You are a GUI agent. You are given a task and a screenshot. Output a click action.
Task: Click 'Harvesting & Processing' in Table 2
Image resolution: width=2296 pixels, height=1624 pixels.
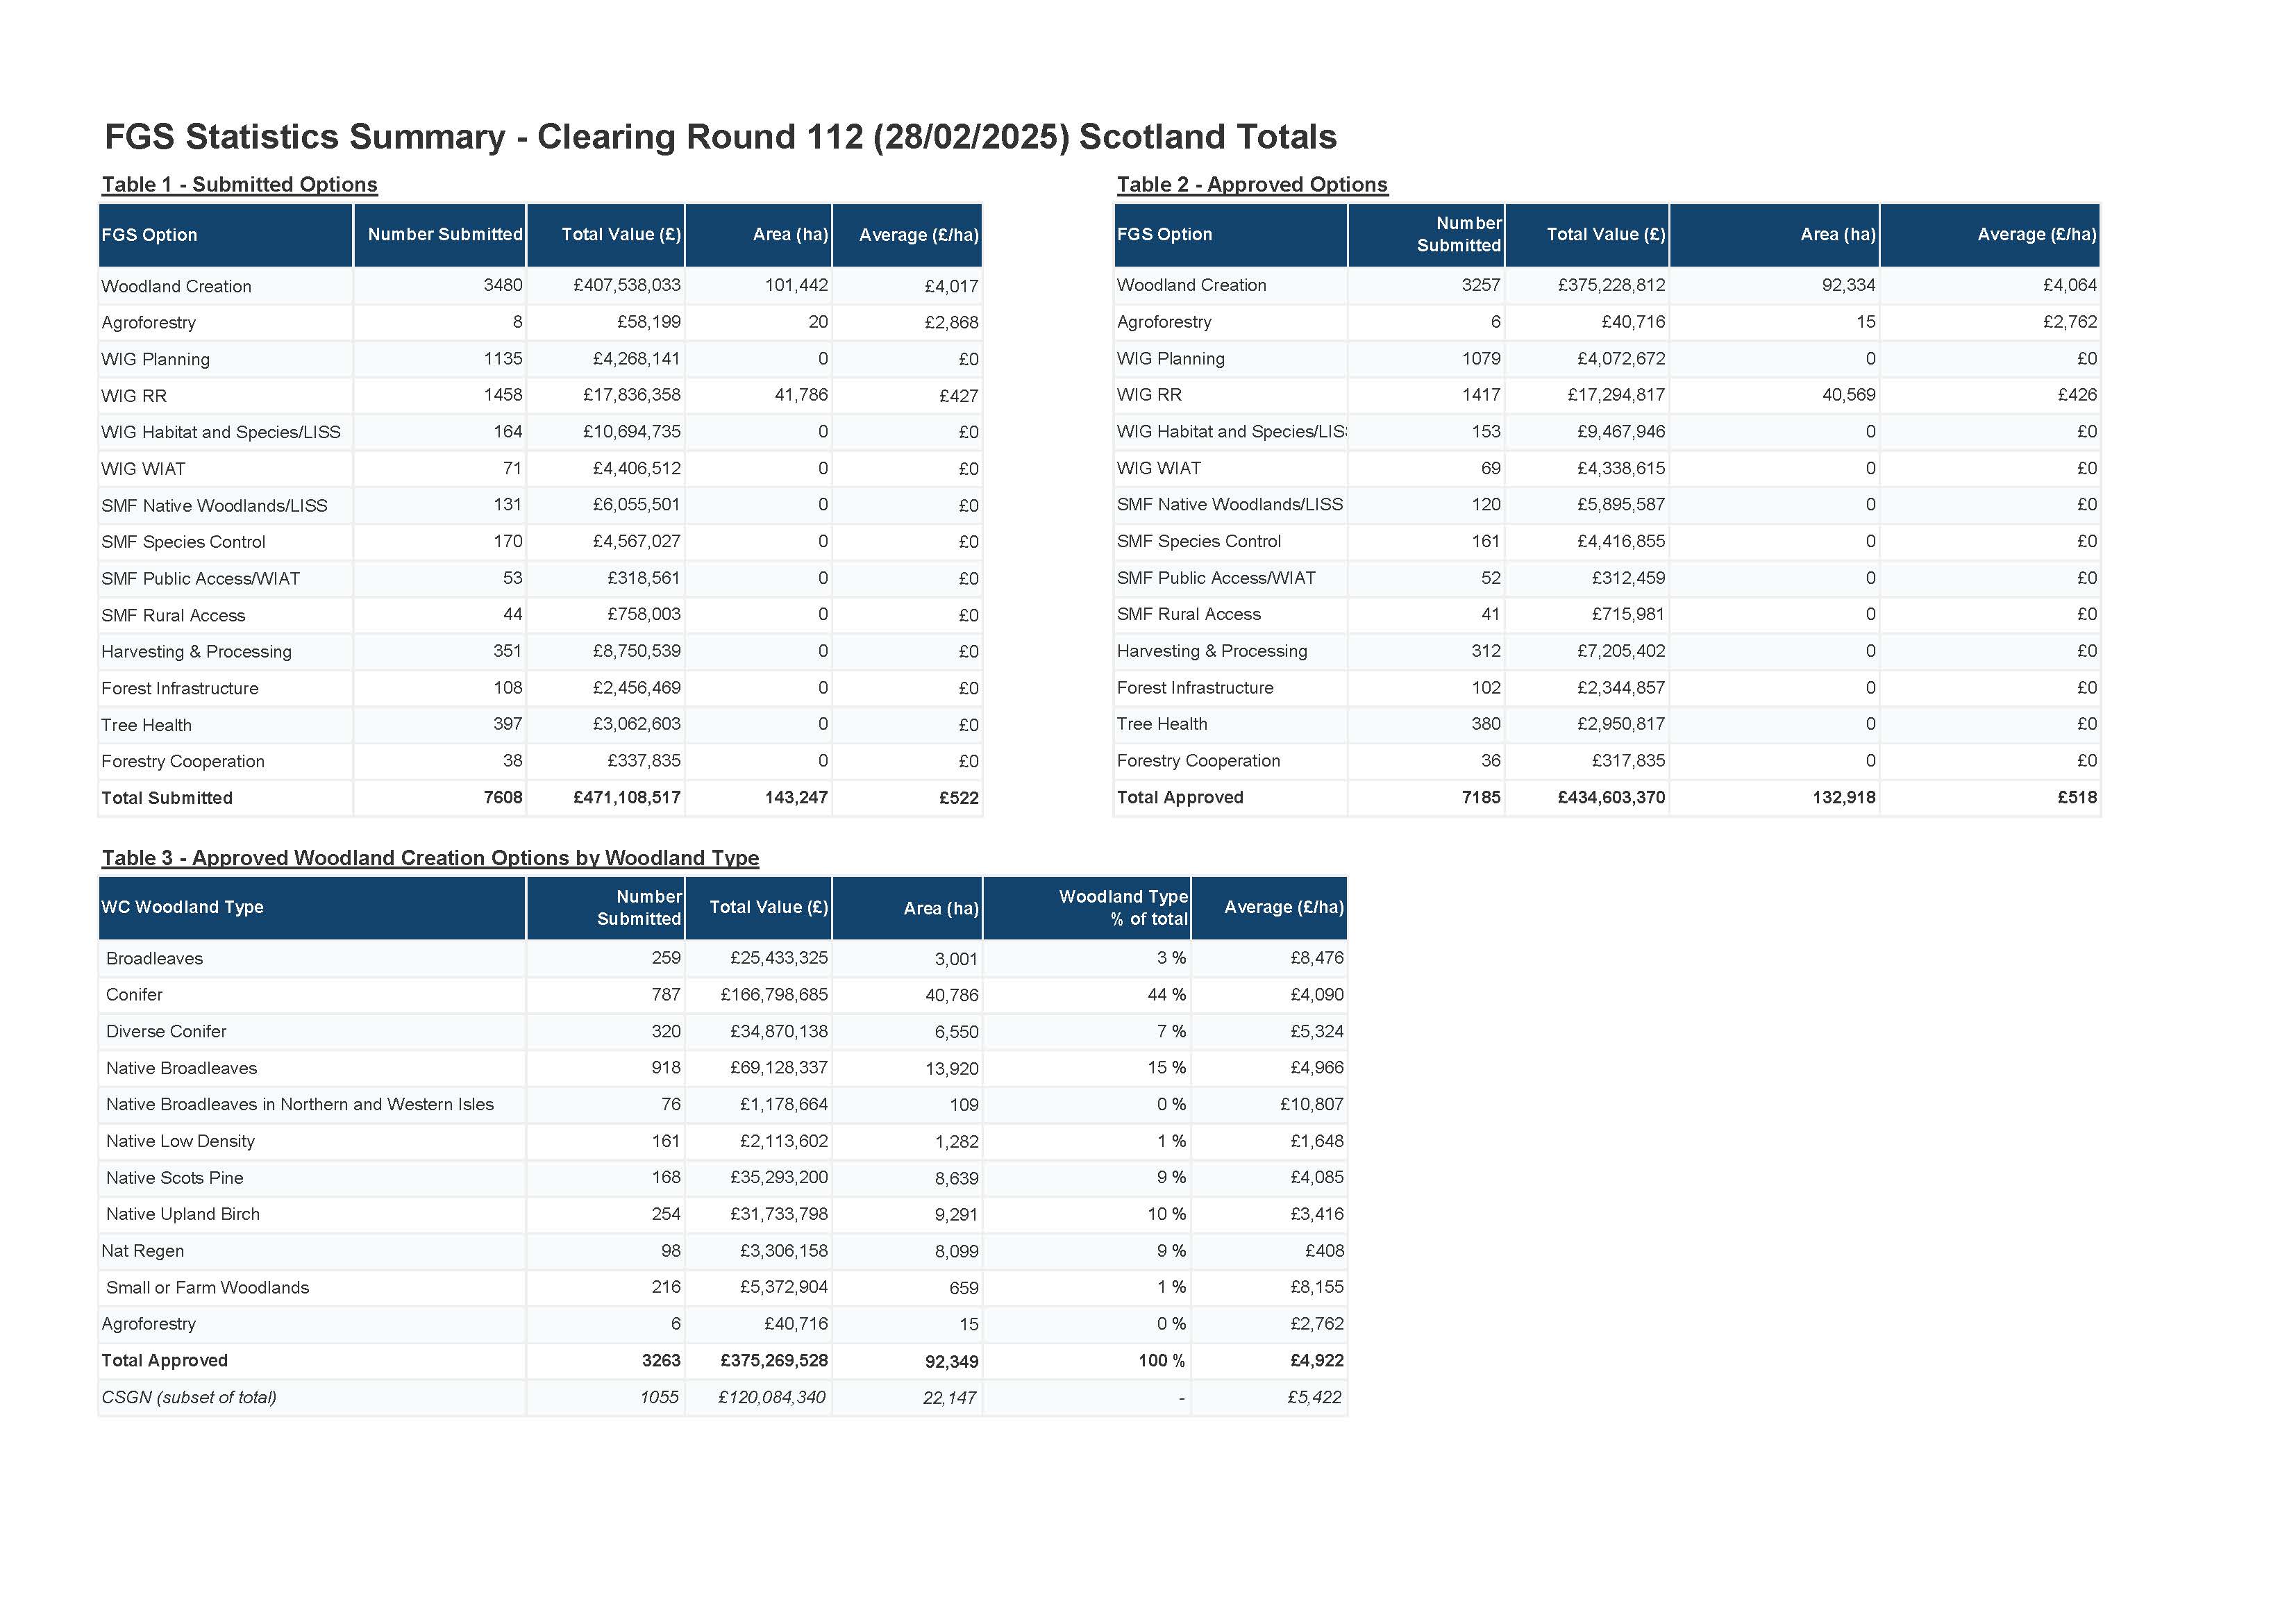tap(1211, 651)
